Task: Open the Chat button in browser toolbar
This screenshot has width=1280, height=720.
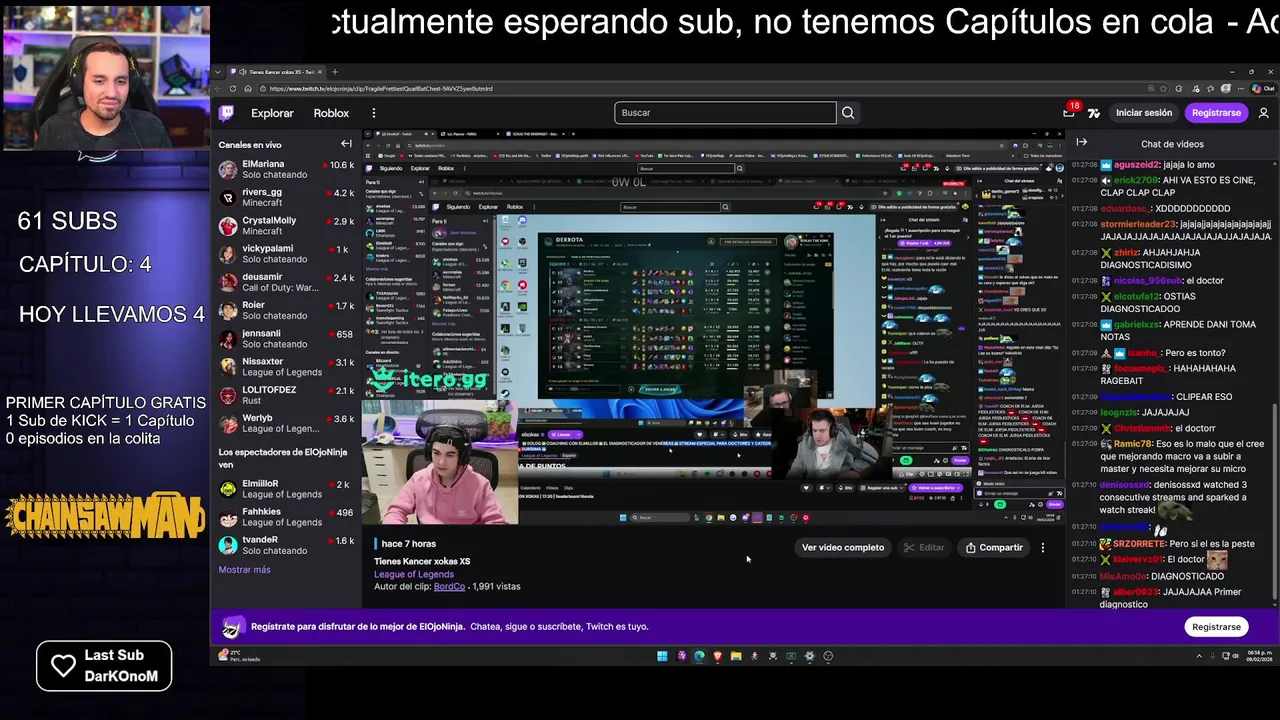Action: pos(1265,88)
